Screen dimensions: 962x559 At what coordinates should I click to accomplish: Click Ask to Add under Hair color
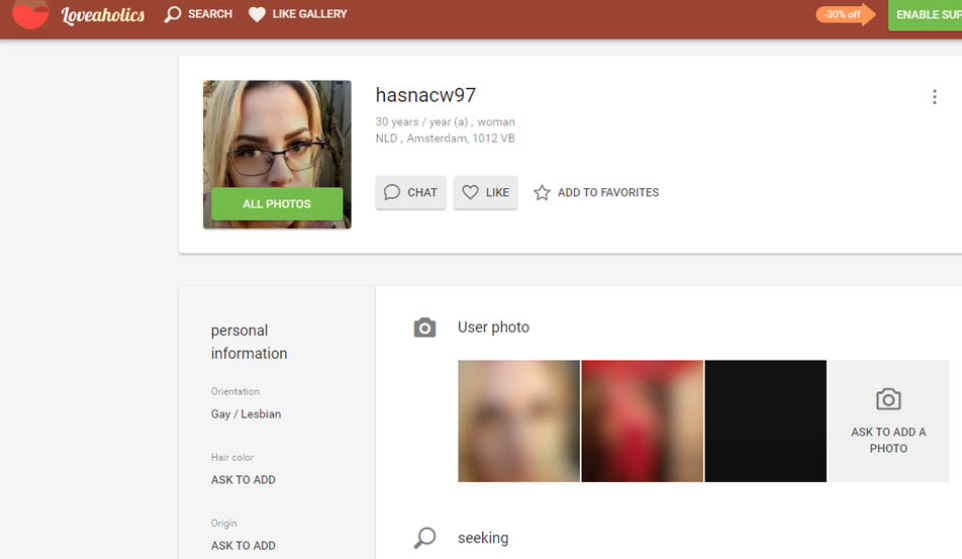(243, 480)
